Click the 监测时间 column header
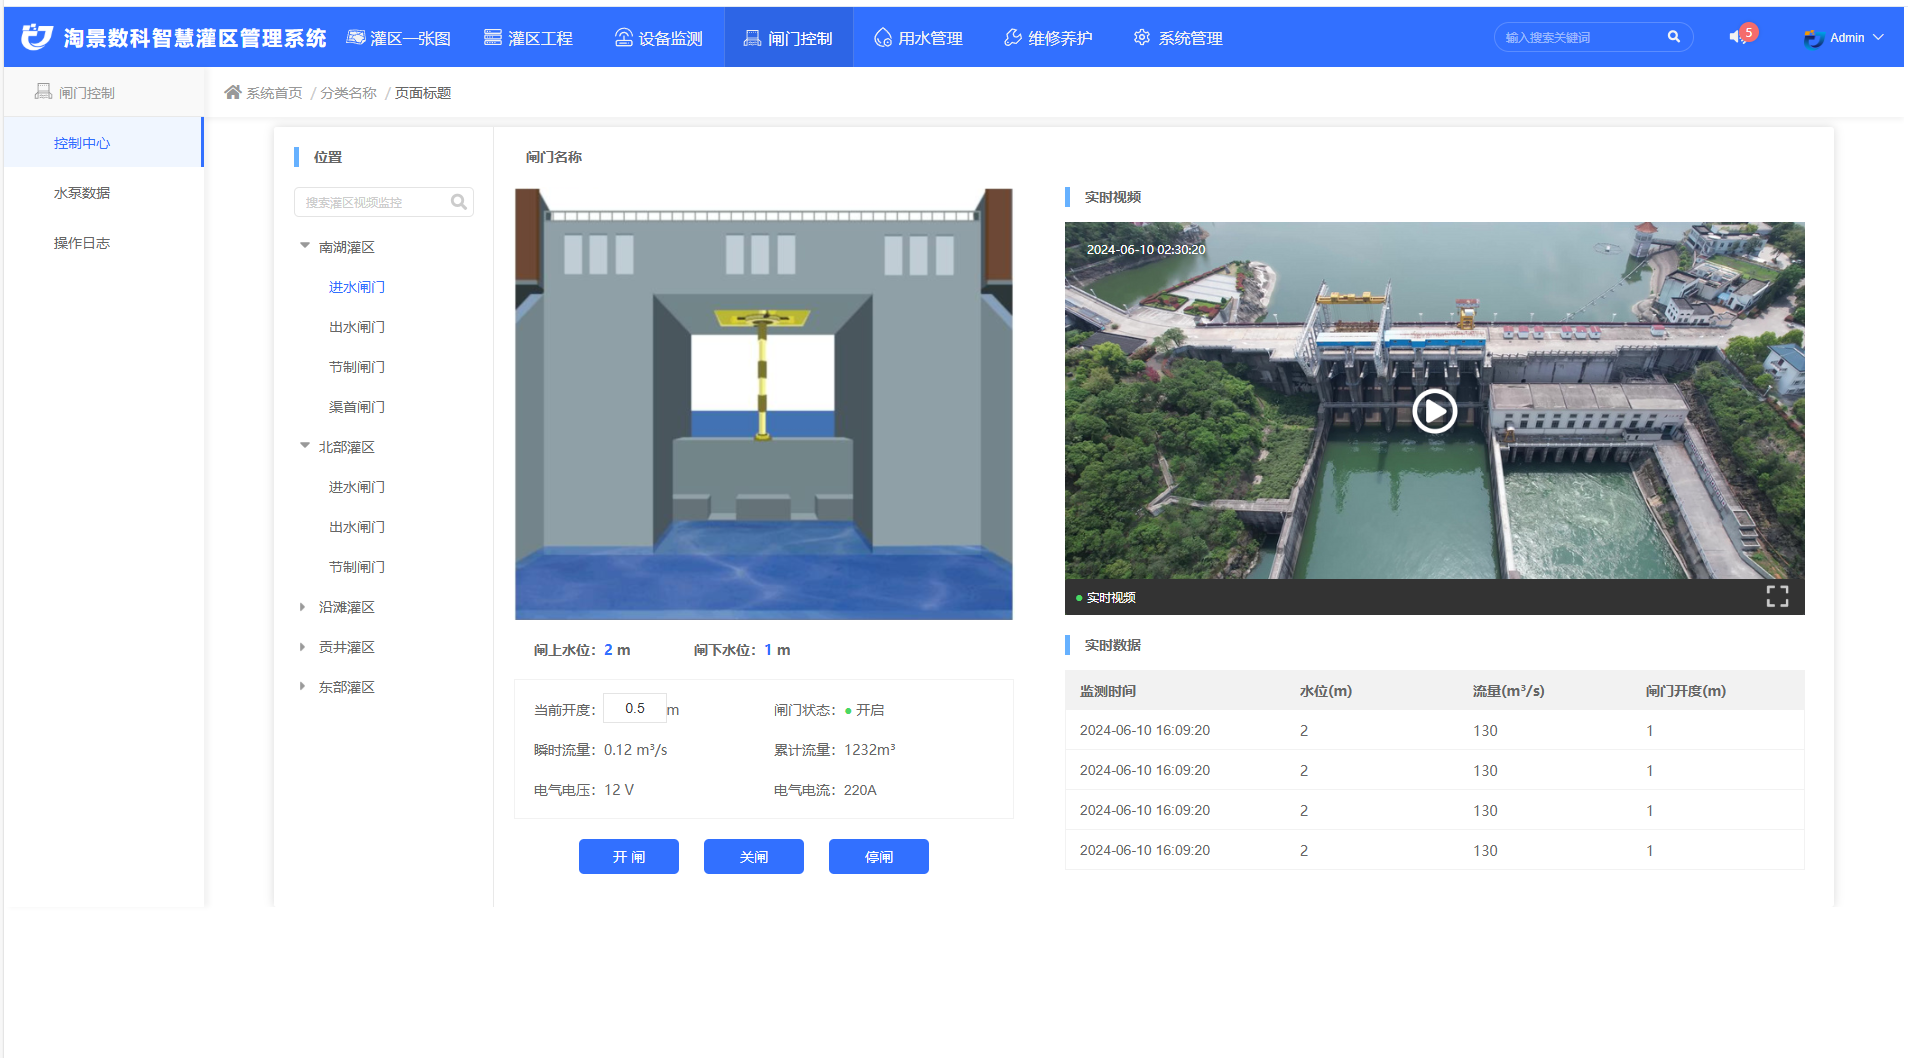 click(1108, 691)
